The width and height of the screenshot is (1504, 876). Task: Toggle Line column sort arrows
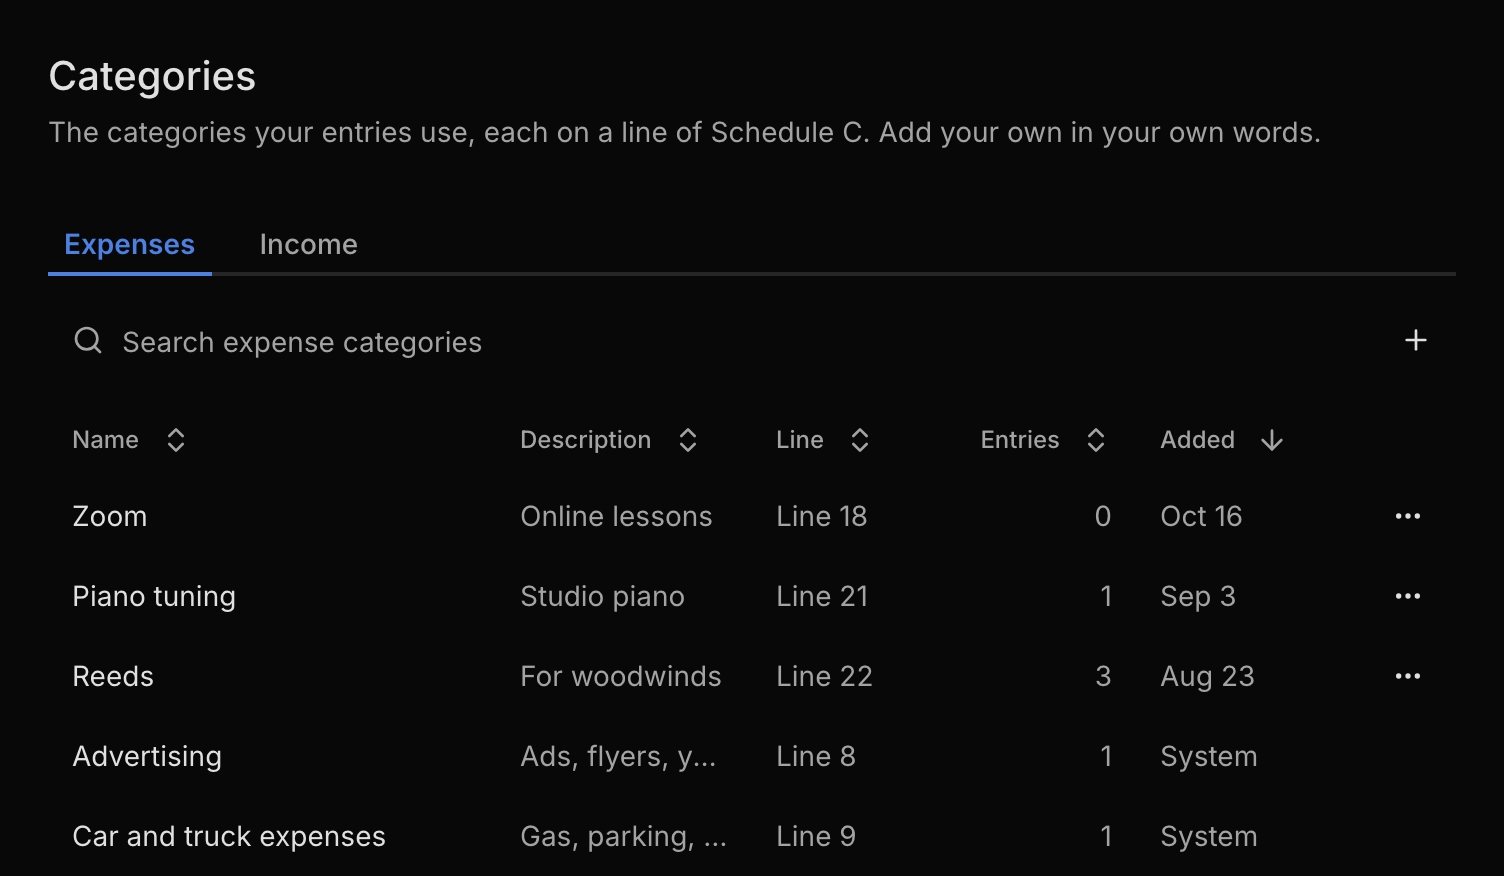coord(860,440)
